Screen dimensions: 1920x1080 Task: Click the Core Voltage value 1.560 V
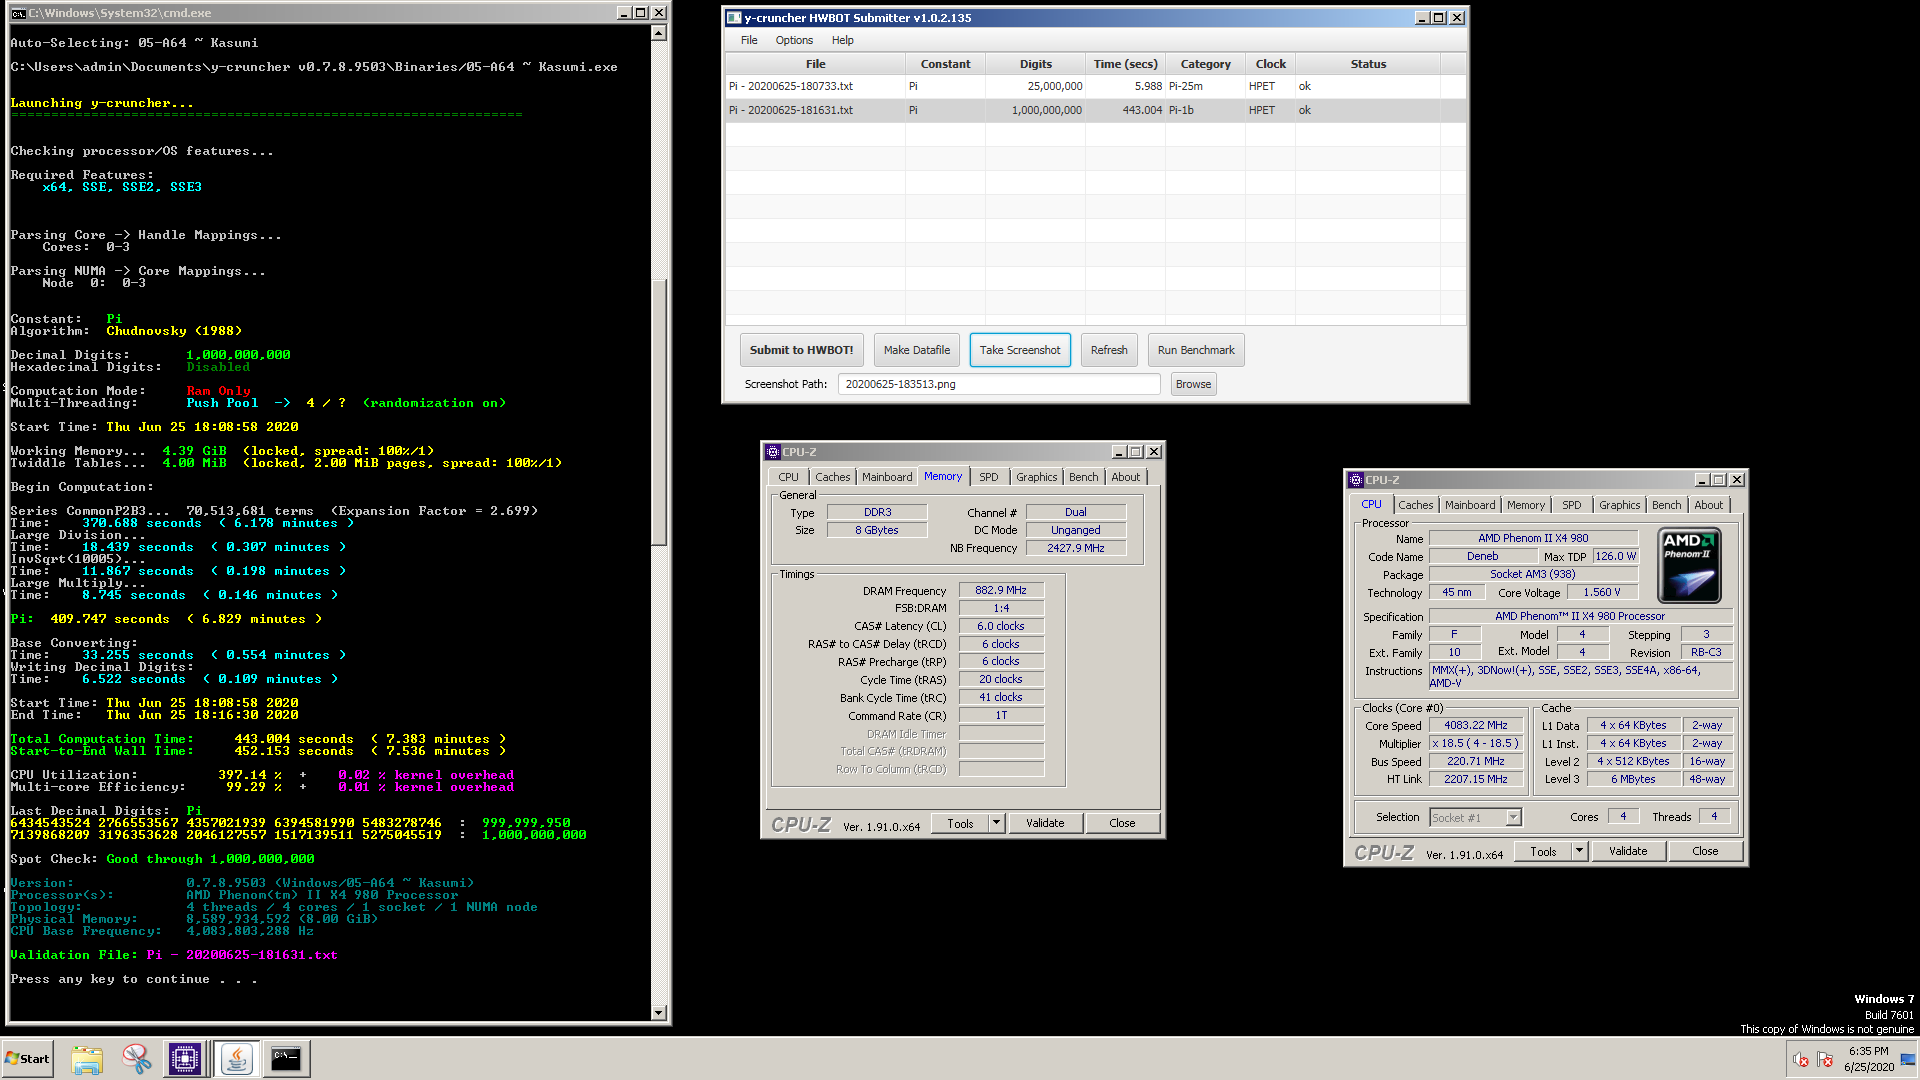tap(1601, 593)
